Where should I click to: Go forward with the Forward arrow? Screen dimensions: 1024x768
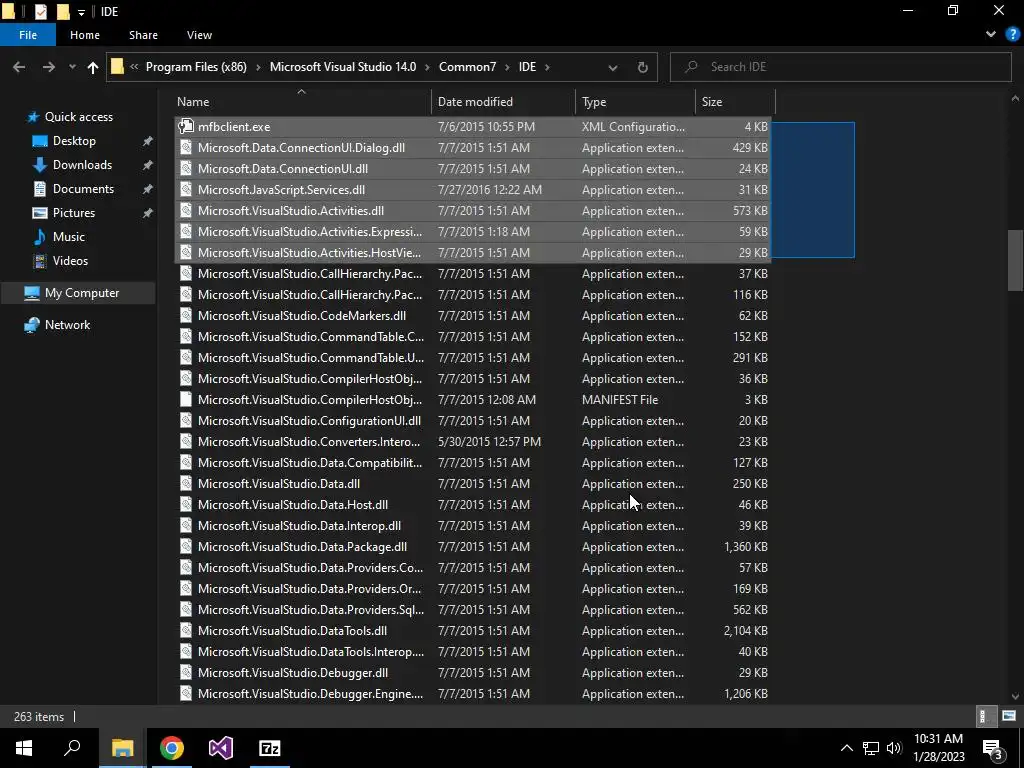(x=49, y=67)
